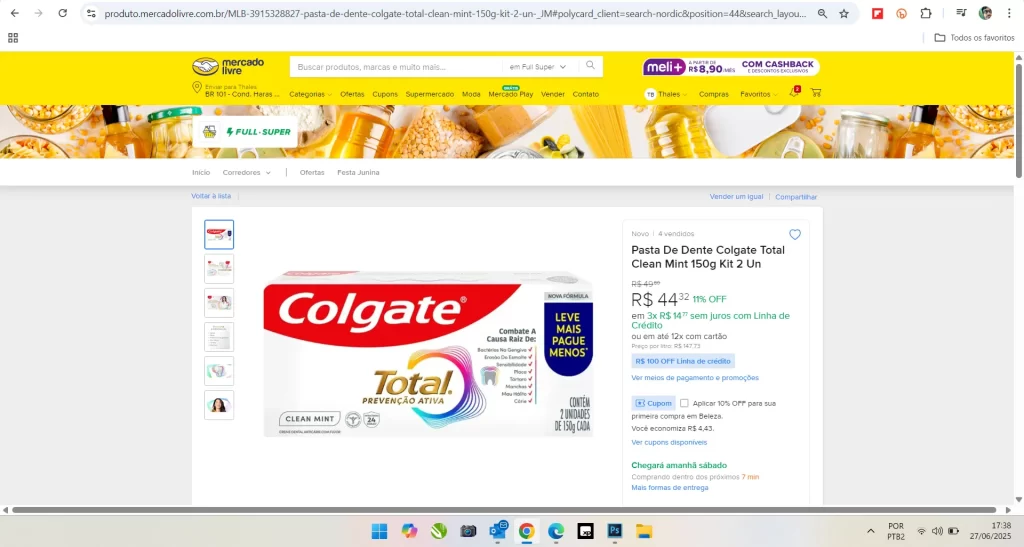
Task: Click the Voltar à lista link
Action: pos(211,196)
